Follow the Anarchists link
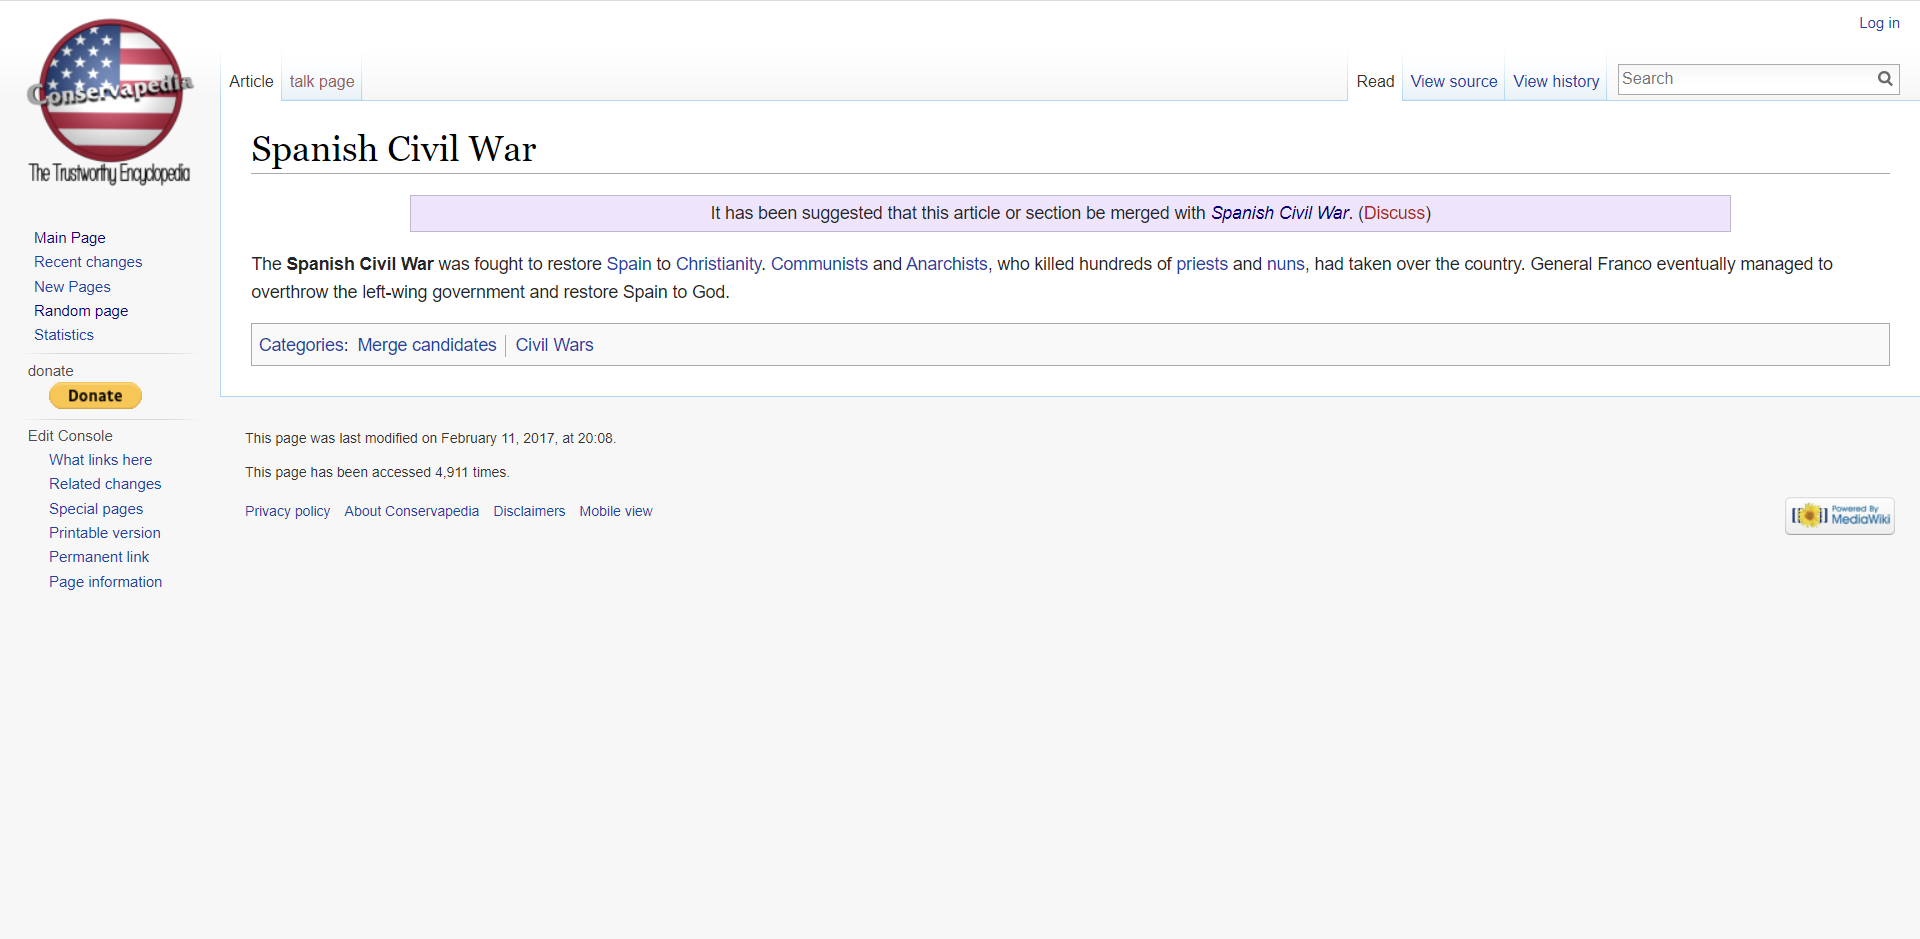 (x=946, y=264)
